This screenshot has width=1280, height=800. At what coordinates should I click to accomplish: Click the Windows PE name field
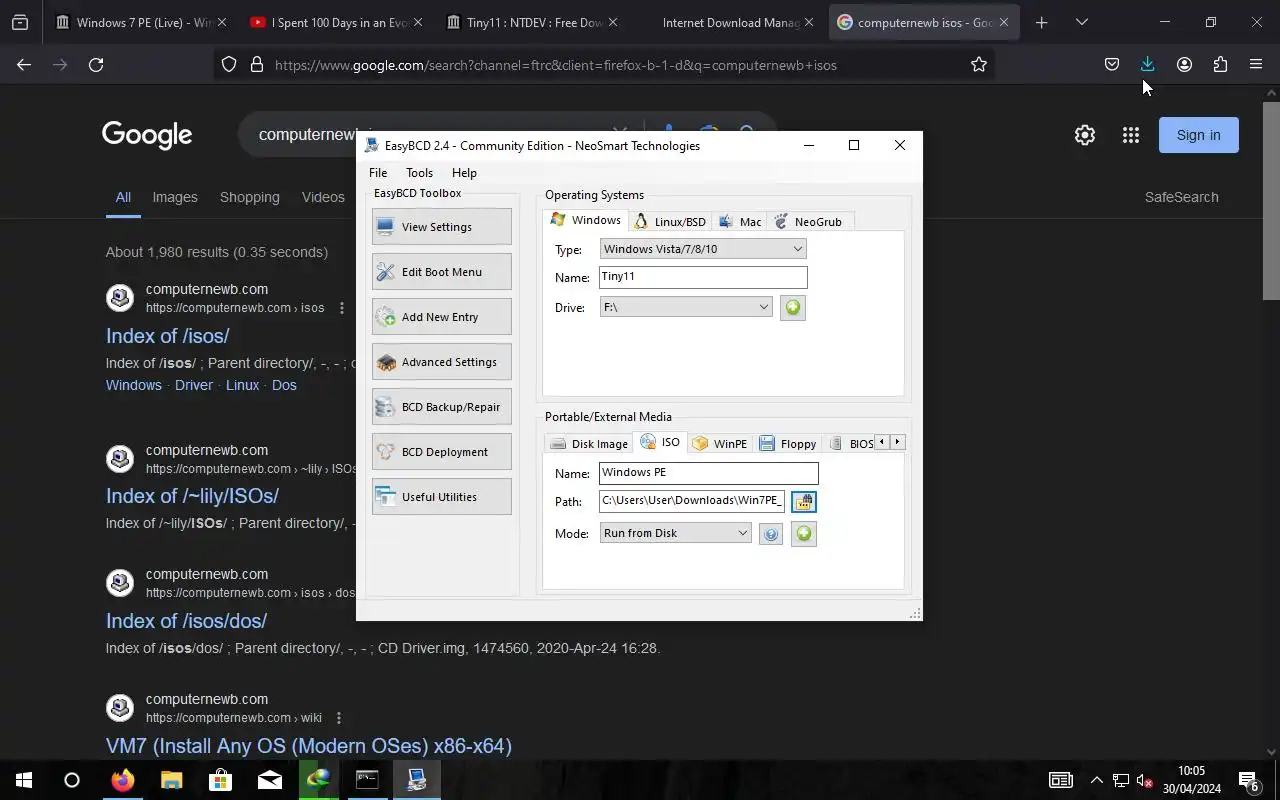(x=709, y=473)
